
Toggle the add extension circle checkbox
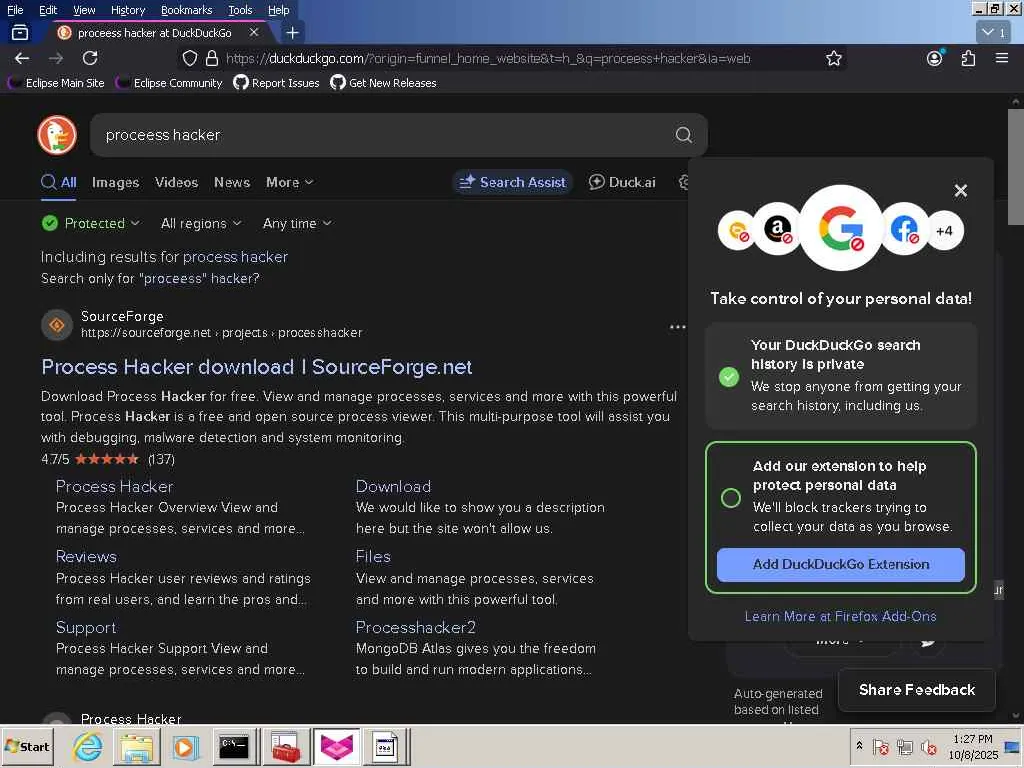click(x=731, y=498)
